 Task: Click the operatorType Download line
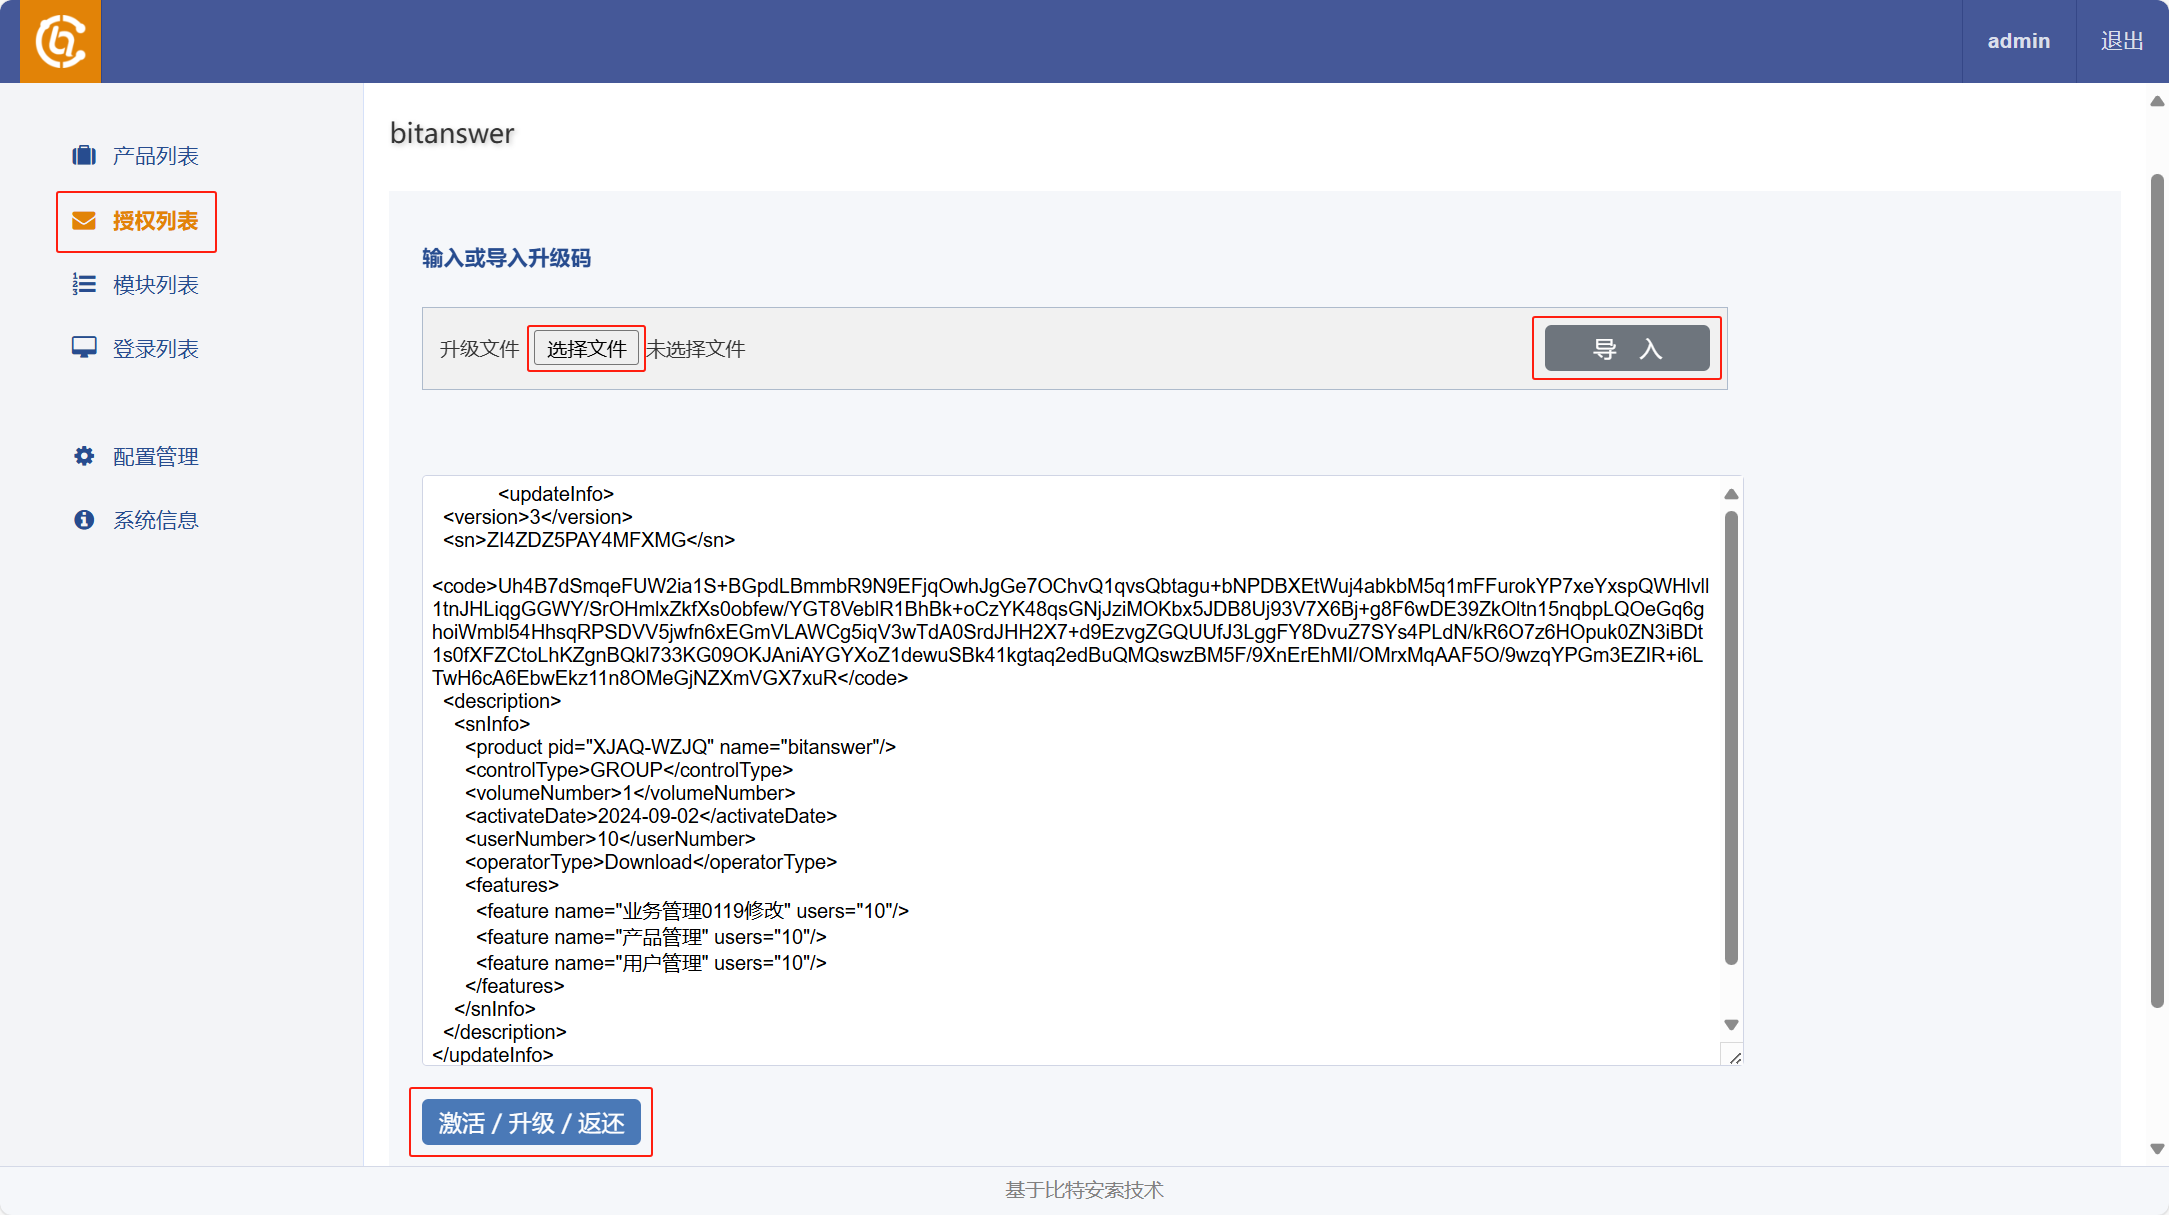[x=651, y=862]
